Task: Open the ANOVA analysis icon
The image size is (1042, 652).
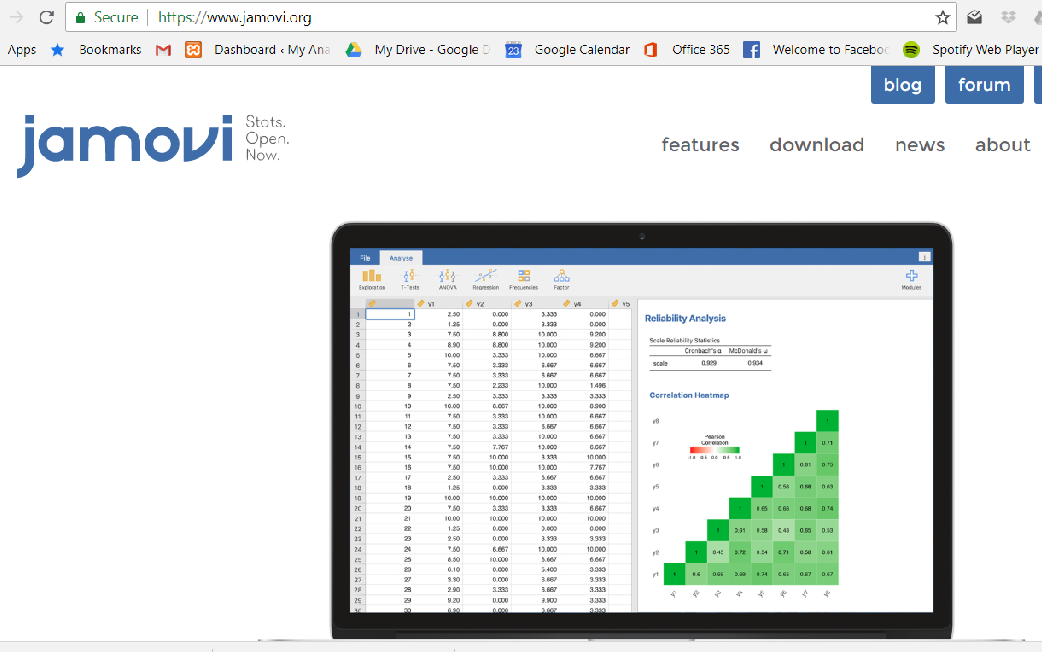Action: pyautogui.click(x=447, y=279)
